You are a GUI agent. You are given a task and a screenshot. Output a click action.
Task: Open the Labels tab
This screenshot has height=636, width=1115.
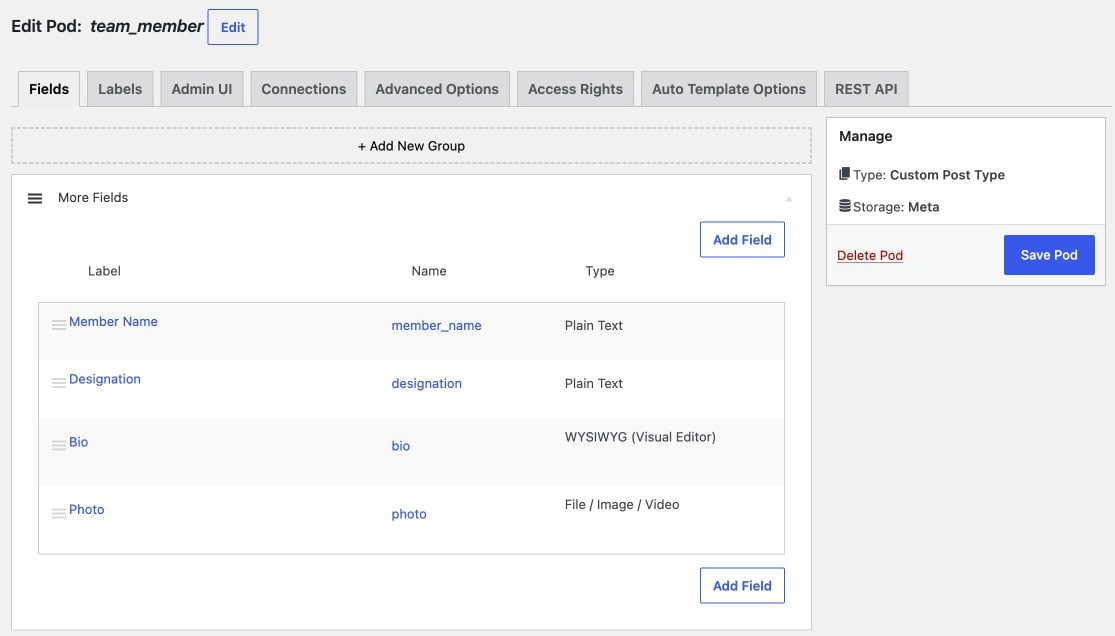pos(120,89)
